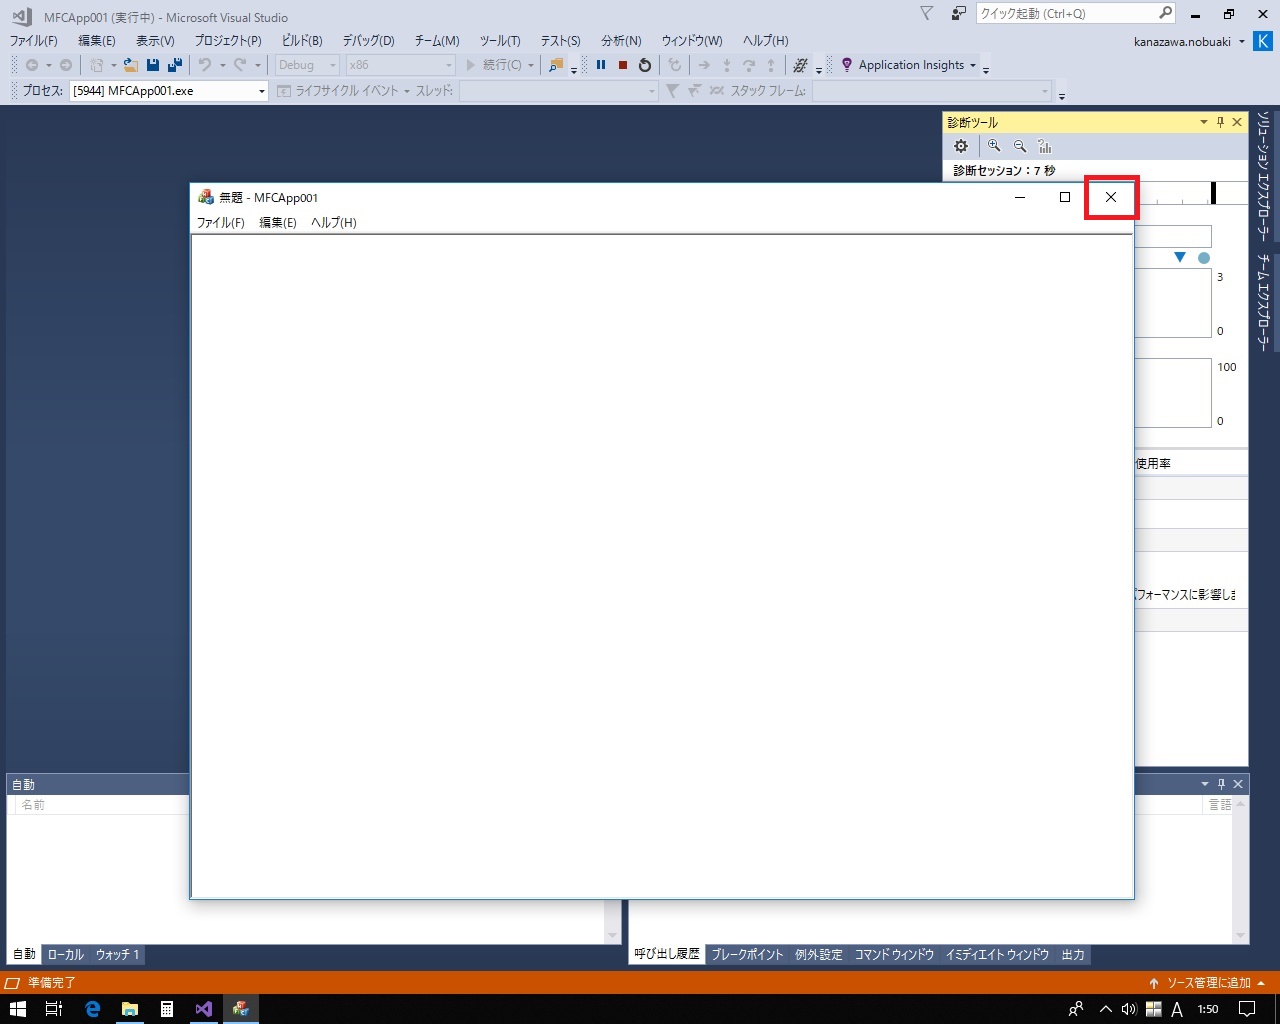The width and height of the screenshot is (1280, 1024).
Task: Switch to the ローカル tab
Action: (x=66, y=955)
